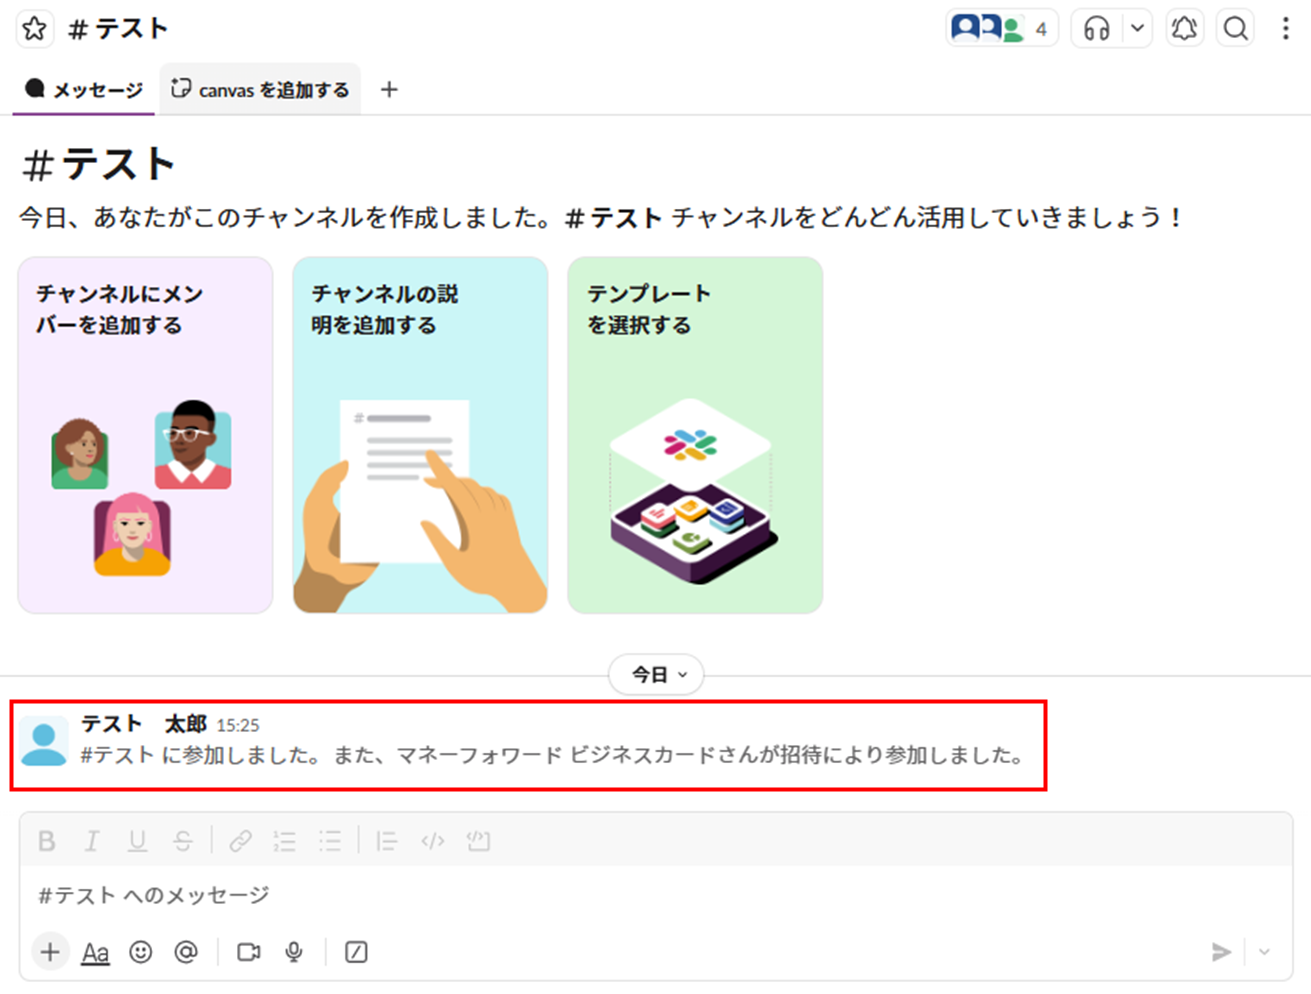Open チャンネルにメンバーを追加する card
1311x994 pixels.
click(x=145, y=435)
